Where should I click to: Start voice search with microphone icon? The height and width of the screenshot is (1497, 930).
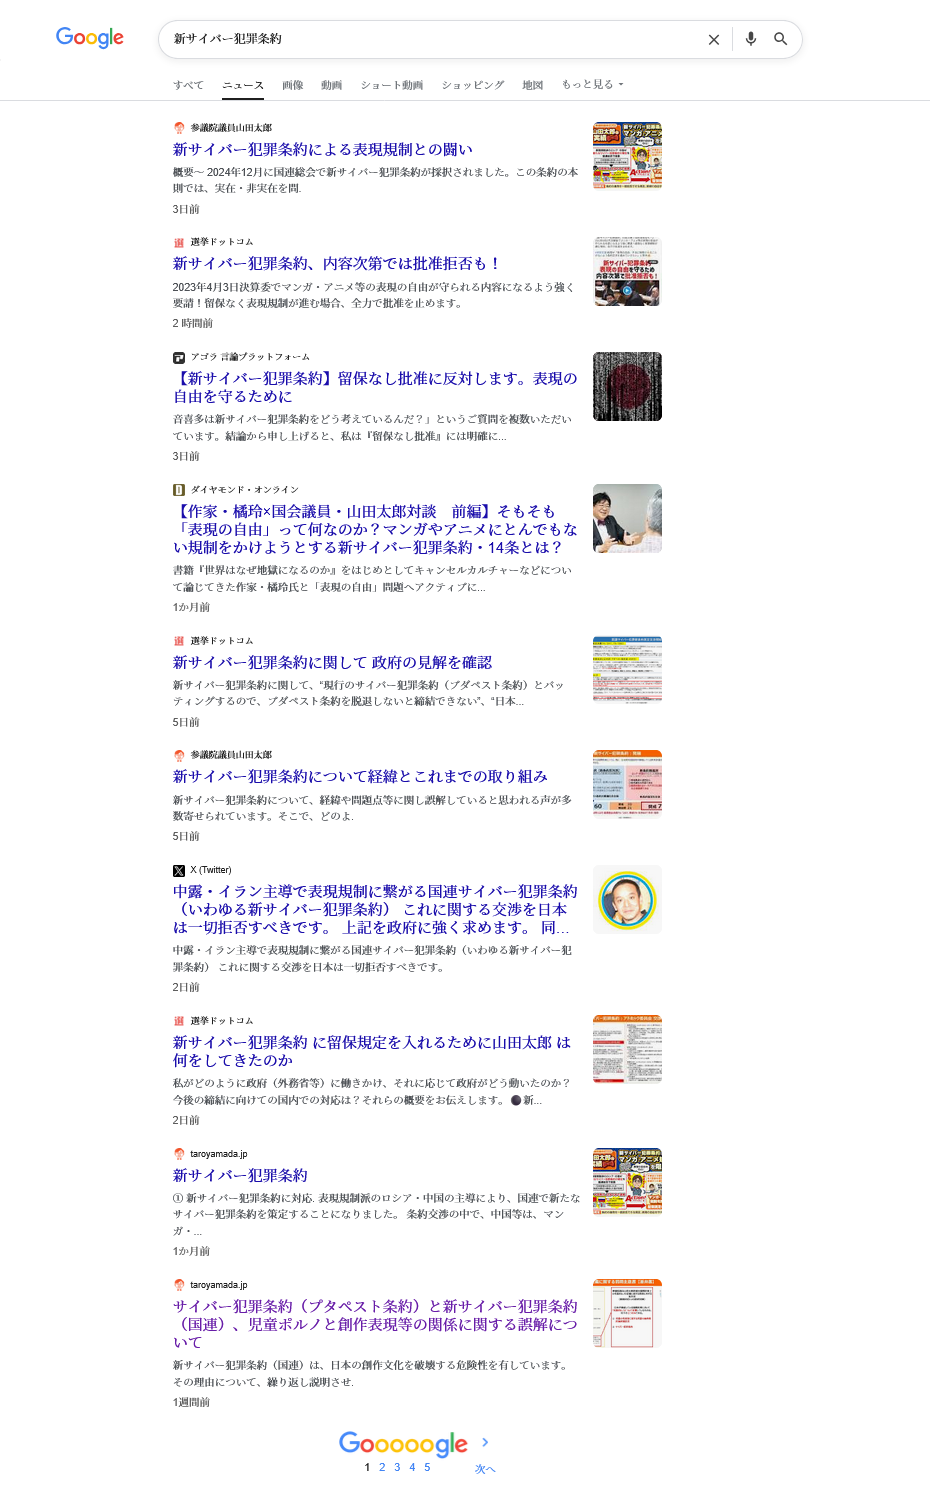pyautogui.click(x=751, y=39)
